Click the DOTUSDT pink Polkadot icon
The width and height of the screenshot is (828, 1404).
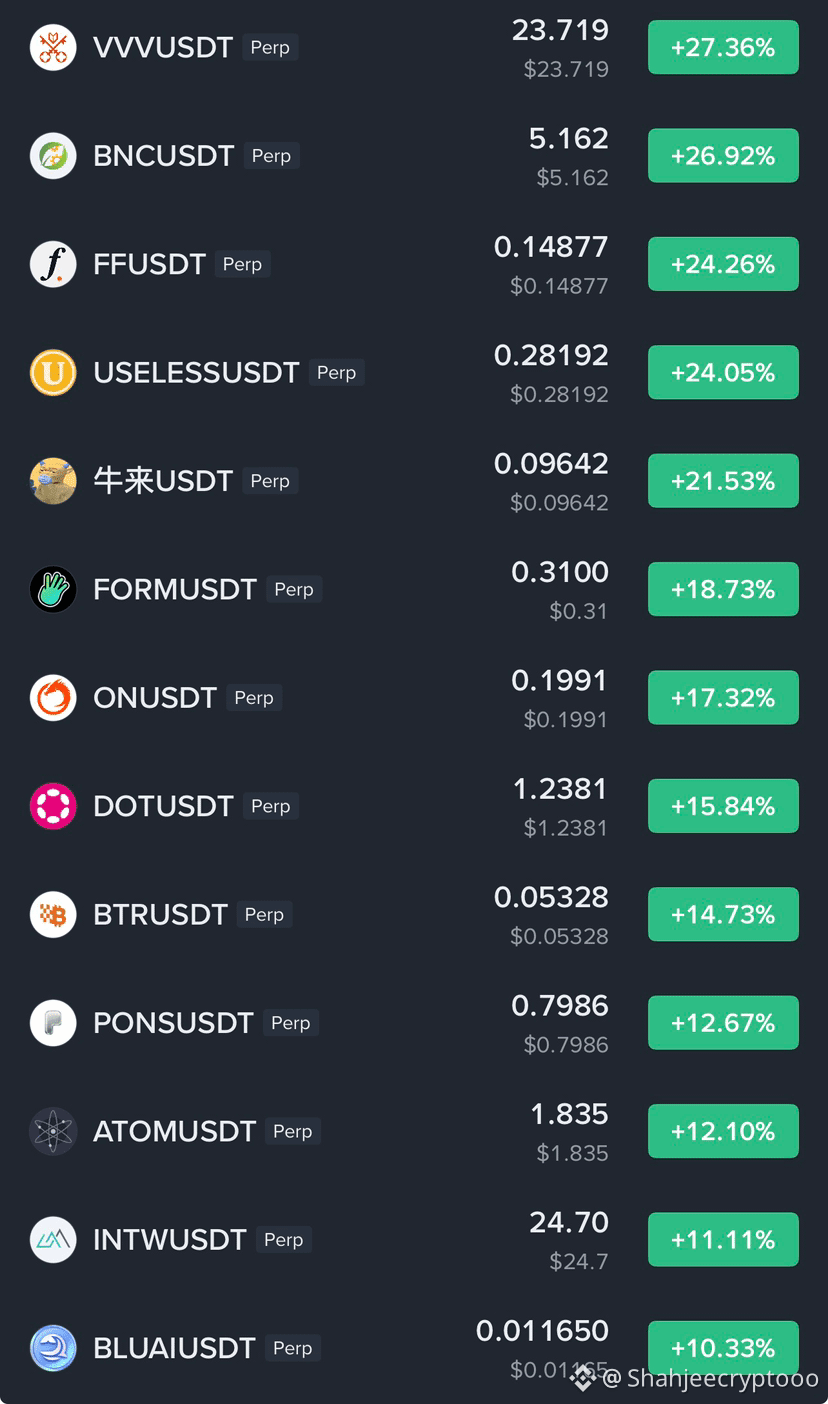pyautogui.click(x=53, y=806)
